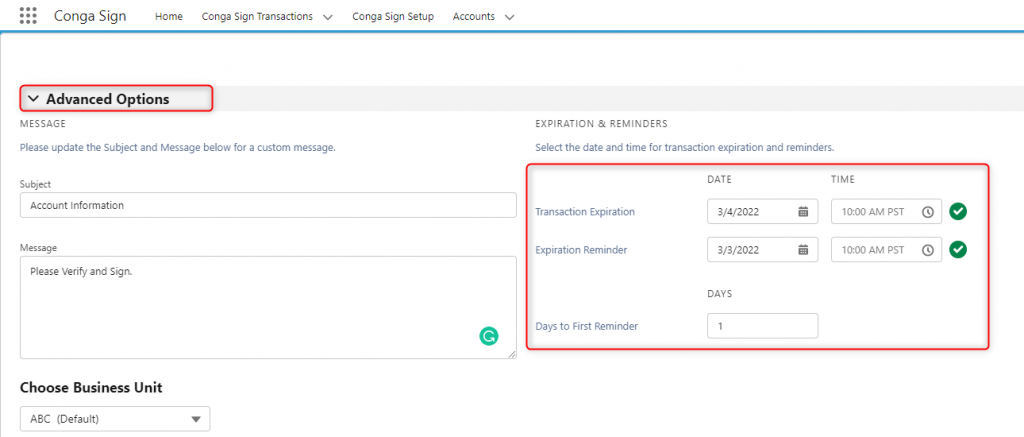
Task: Click the Subject input field
Action: 268,205
